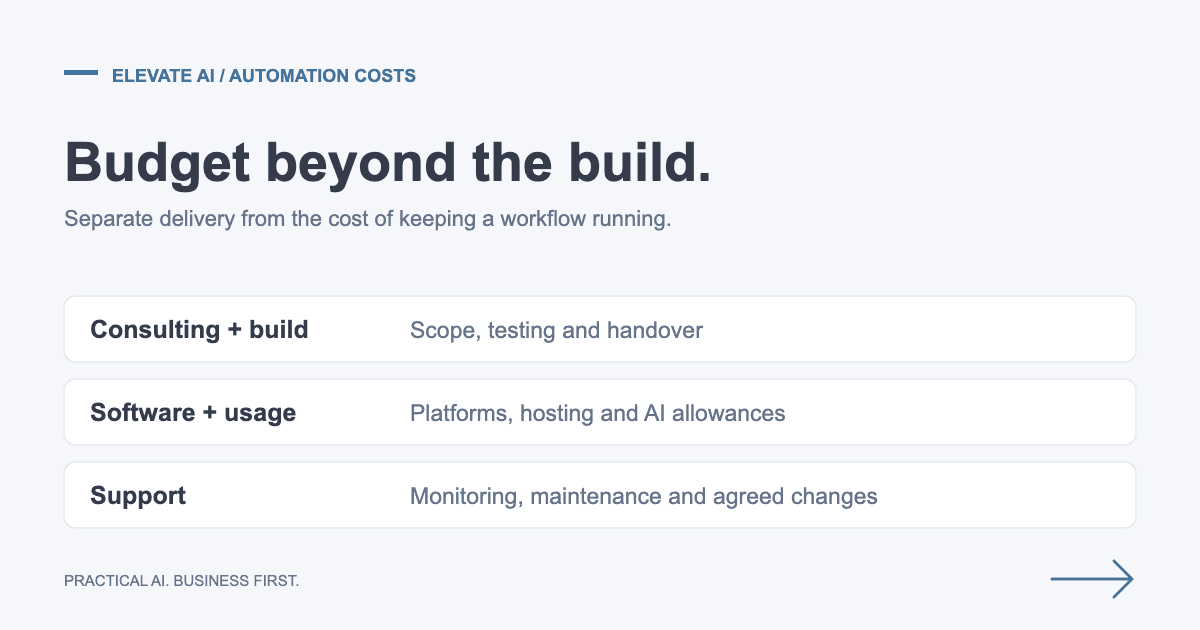Click the "ELEVATE AI / AUTOMATION COSTS" header
The height and width of the screenshot is (630, 1200).
(264, 75)
